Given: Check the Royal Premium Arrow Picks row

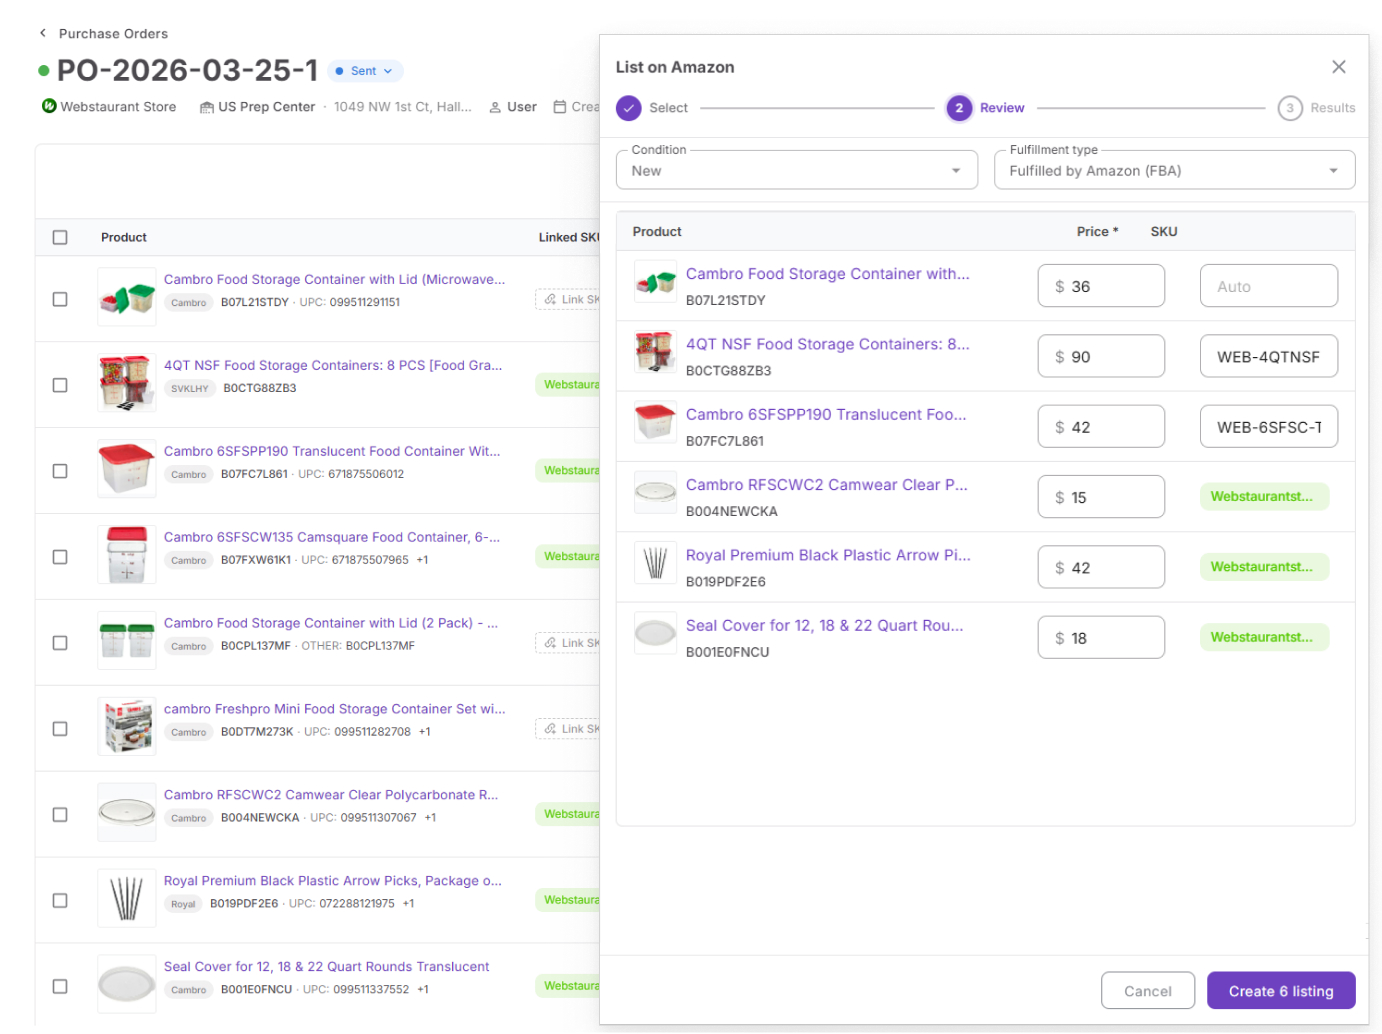Looking at the screenshot, I should pyautogui.click(x=60, y=899).
